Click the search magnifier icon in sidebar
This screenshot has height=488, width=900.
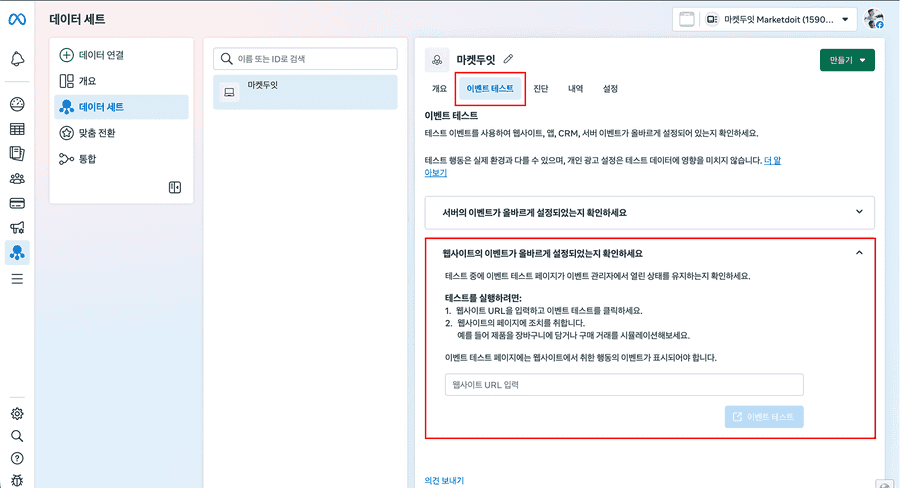(x=17, y=436)
